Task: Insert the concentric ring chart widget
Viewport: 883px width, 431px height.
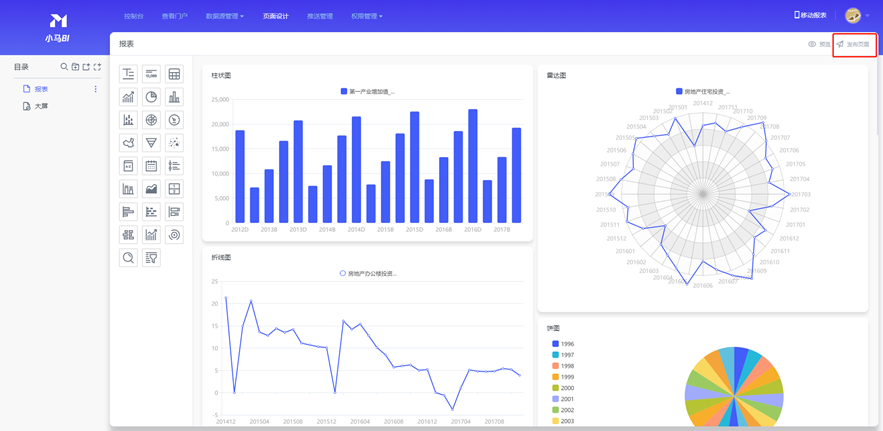Action: (175, 234)
